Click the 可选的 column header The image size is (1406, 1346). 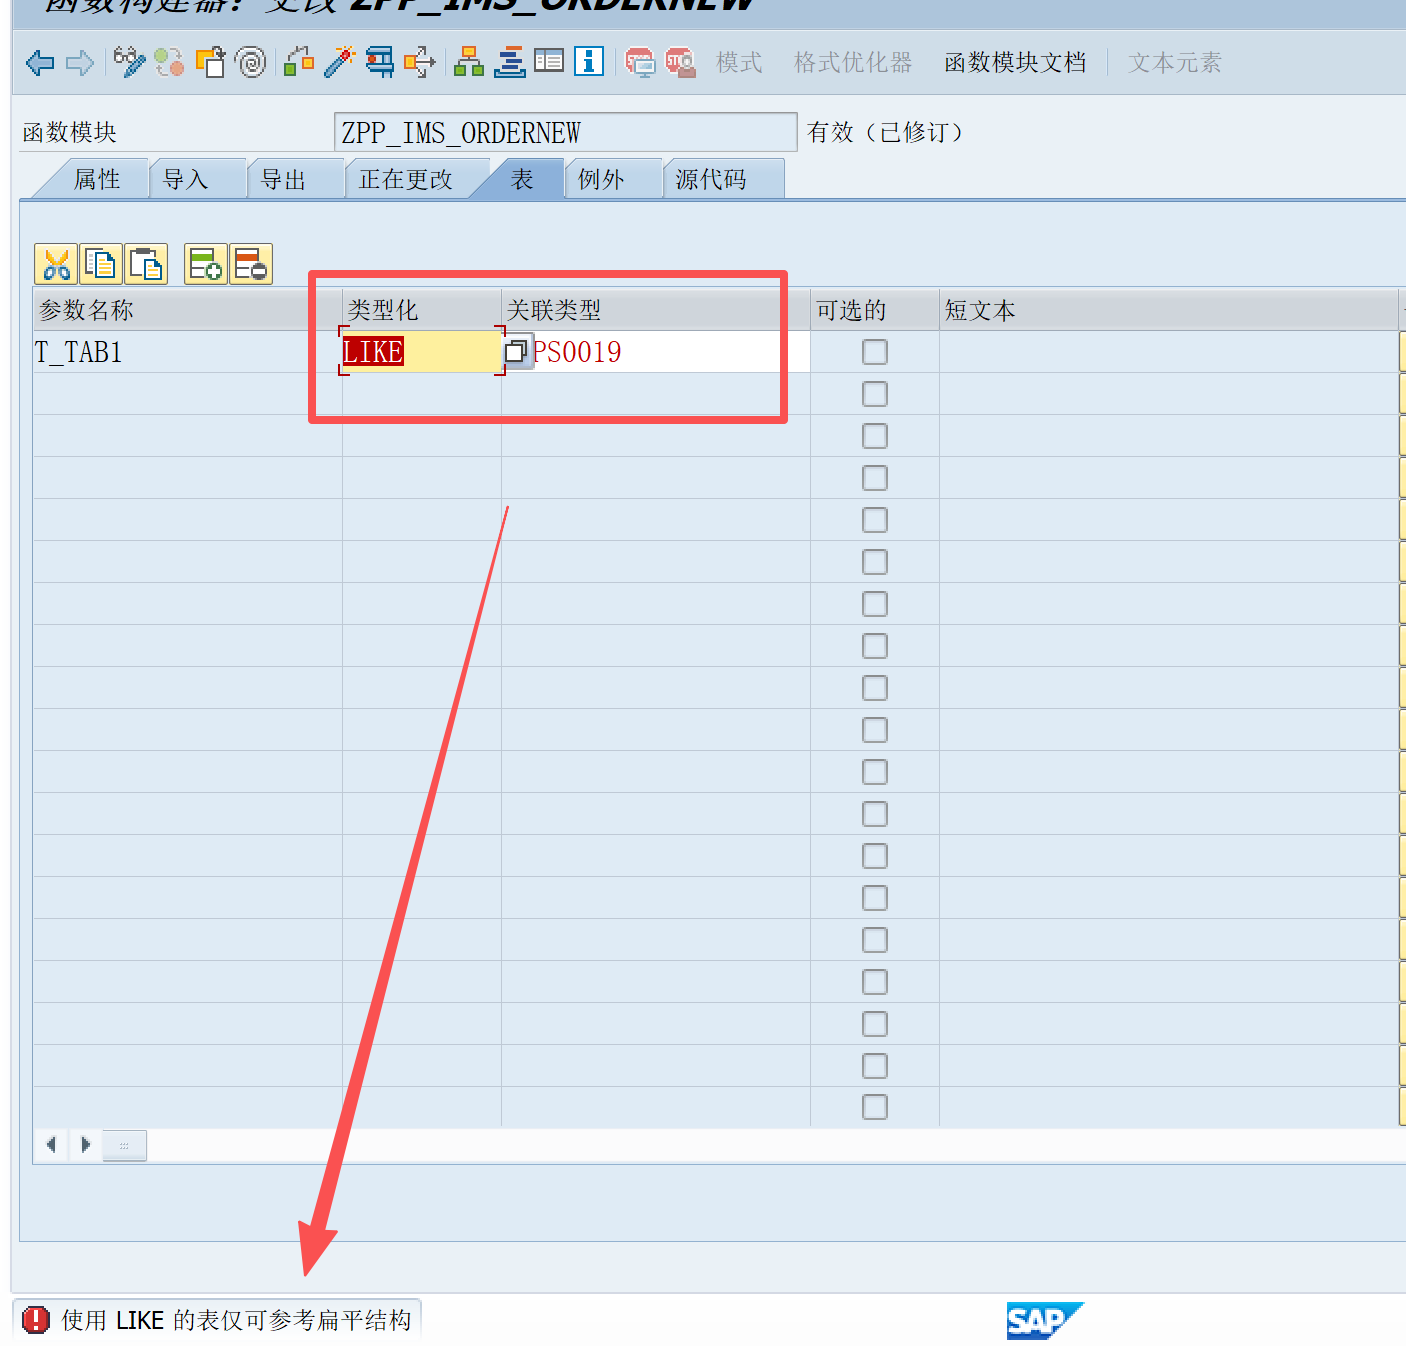point(874,310)
